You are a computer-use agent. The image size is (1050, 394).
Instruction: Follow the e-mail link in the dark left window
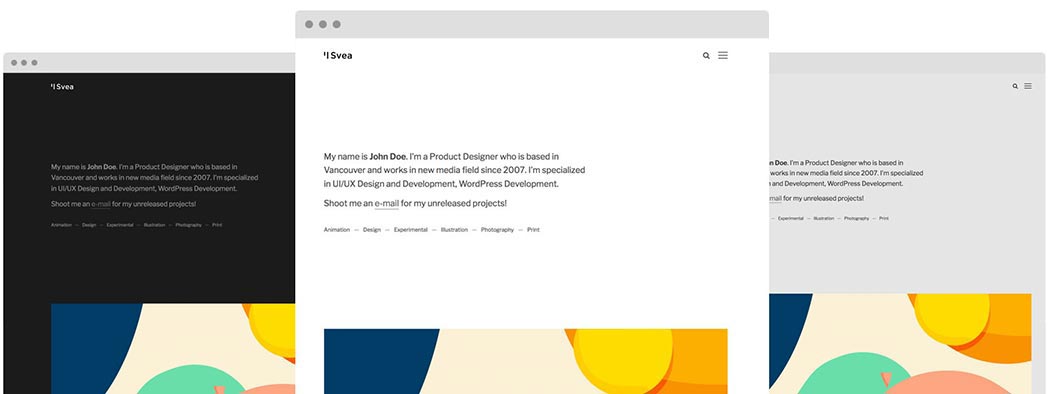coord(100,204)
